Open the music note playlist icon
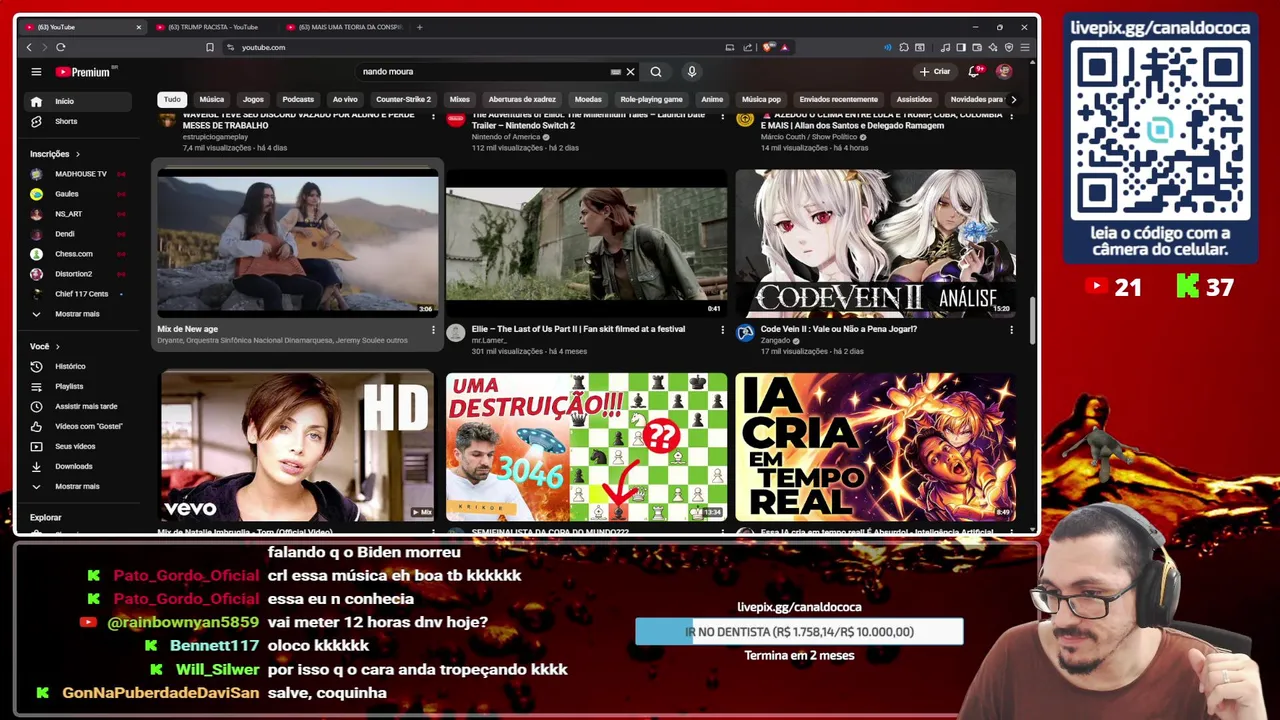Screen dimensions: 1280x720 coord(945,47)
